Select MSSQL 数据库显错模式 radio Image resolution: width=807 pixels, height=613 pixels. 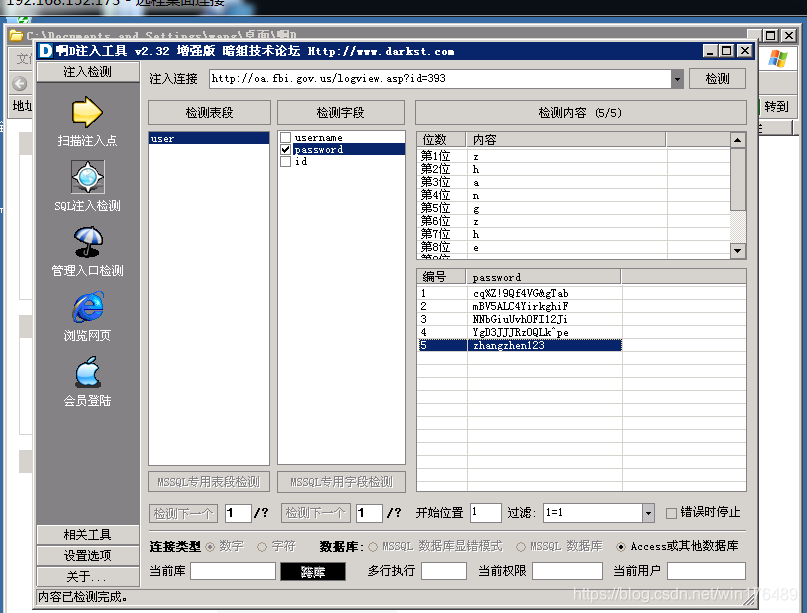click(x=373, y=547)
